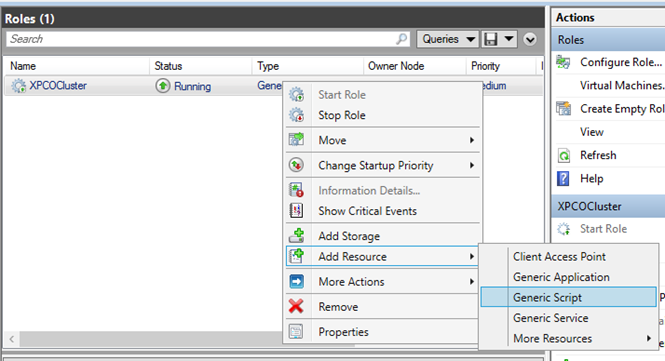Select Generic Script submenu item
The height and width of the screenshot is (361, 665).
click(568, 297)
